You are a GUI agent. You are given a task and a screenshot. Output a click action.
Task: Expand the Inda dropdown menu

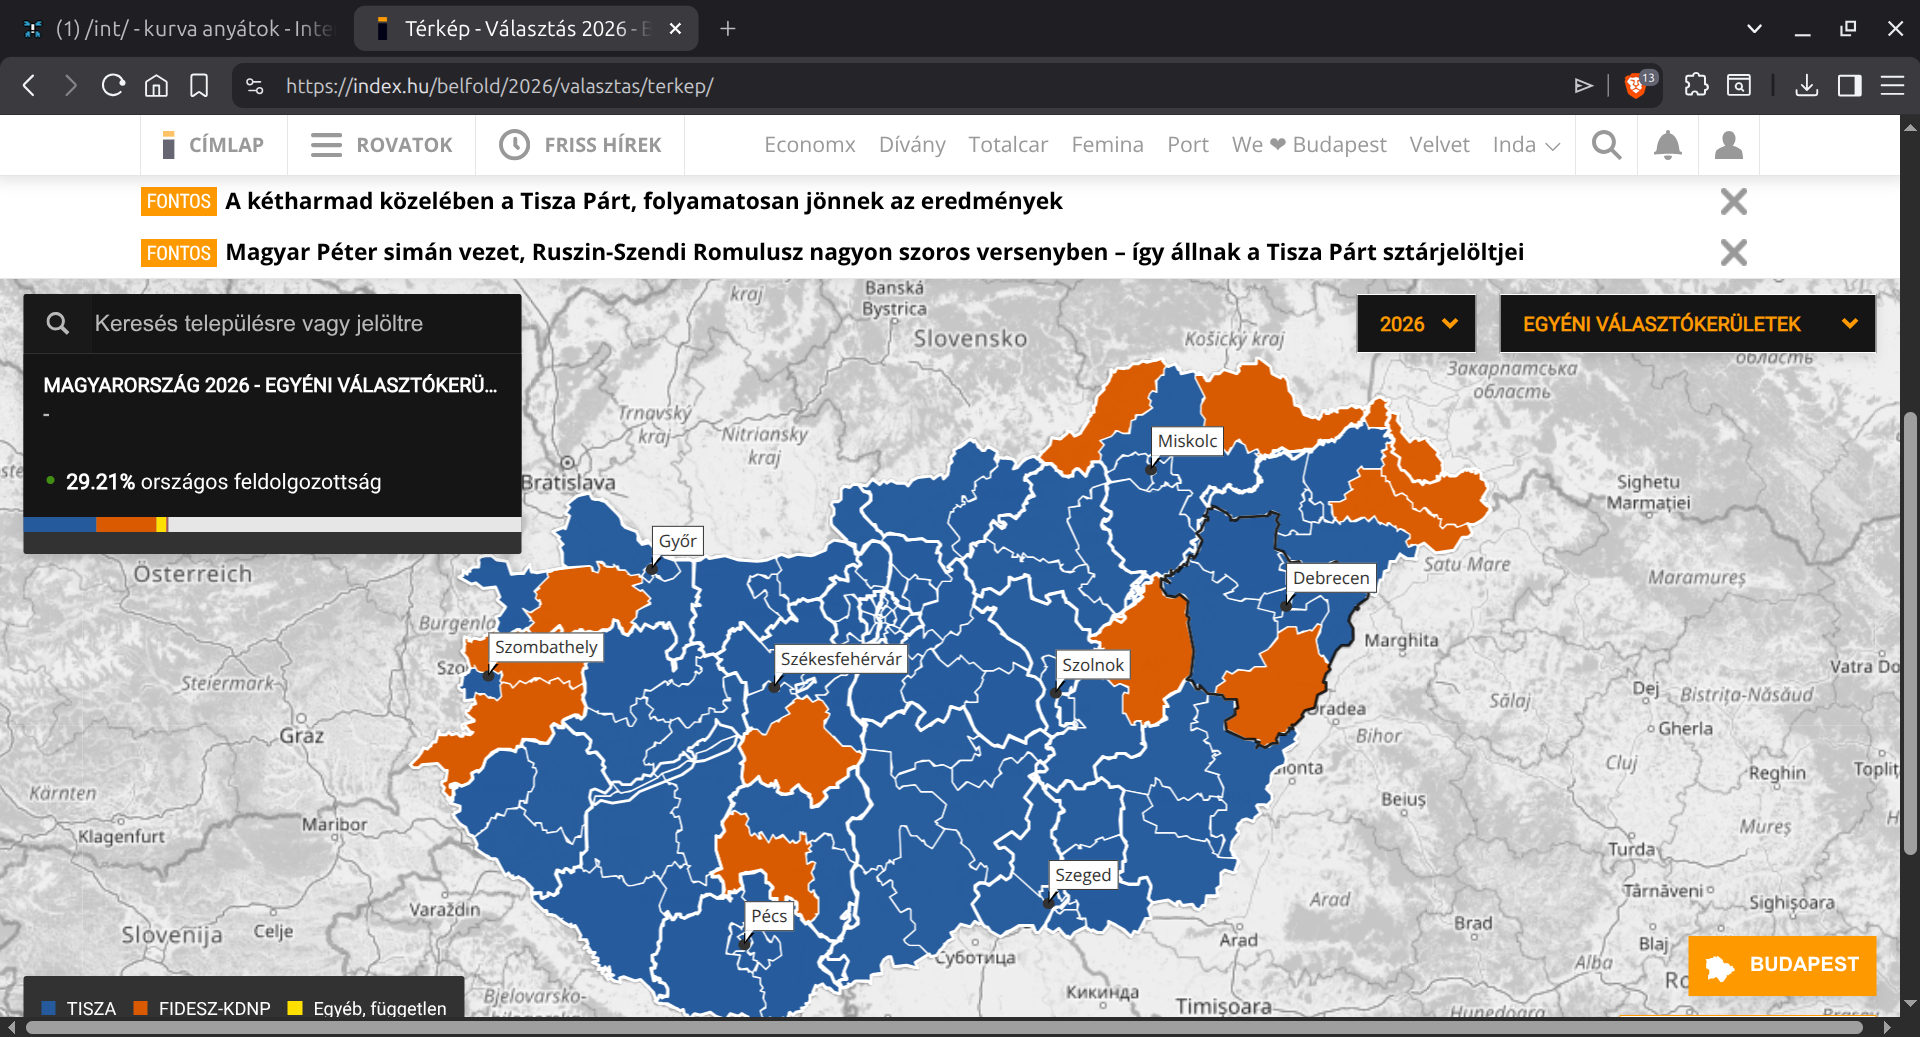[1526, 145]
